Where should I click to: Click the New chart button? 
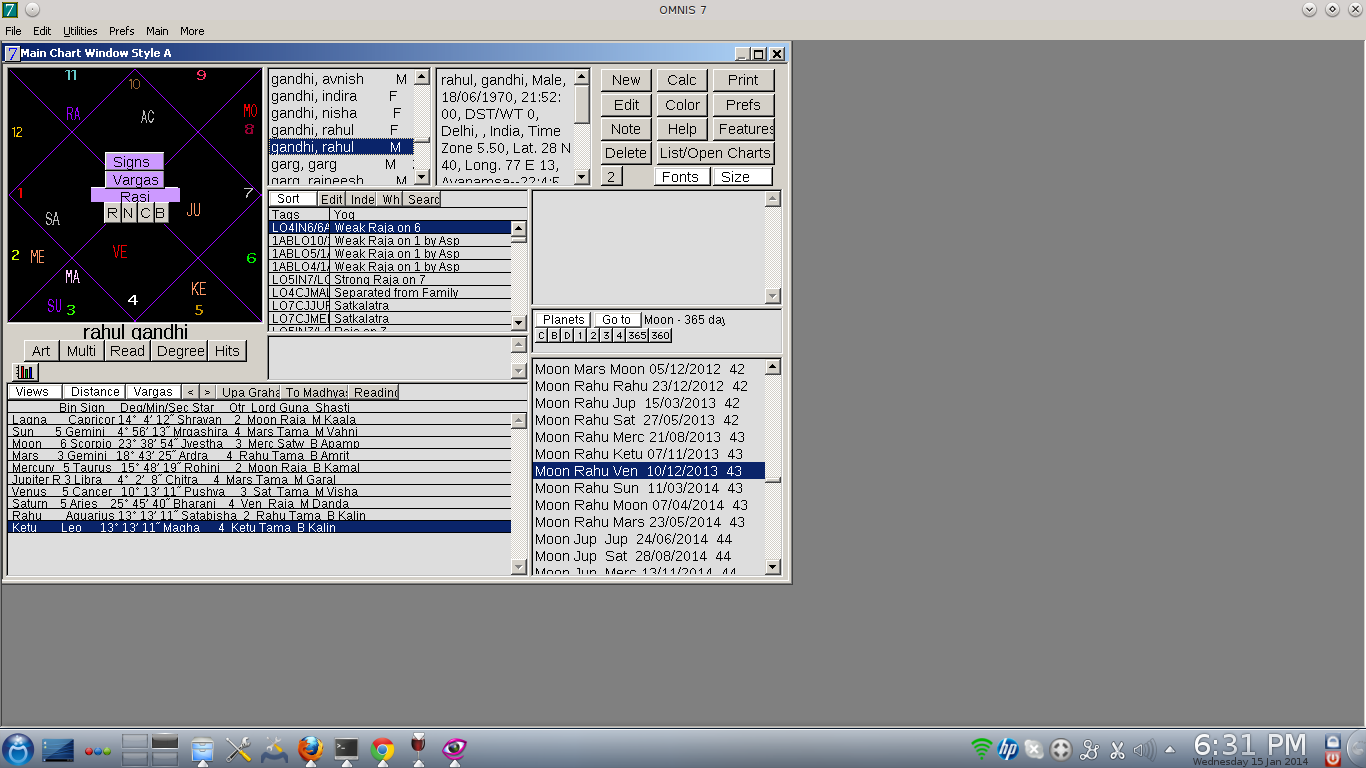[x=626, y=80]
